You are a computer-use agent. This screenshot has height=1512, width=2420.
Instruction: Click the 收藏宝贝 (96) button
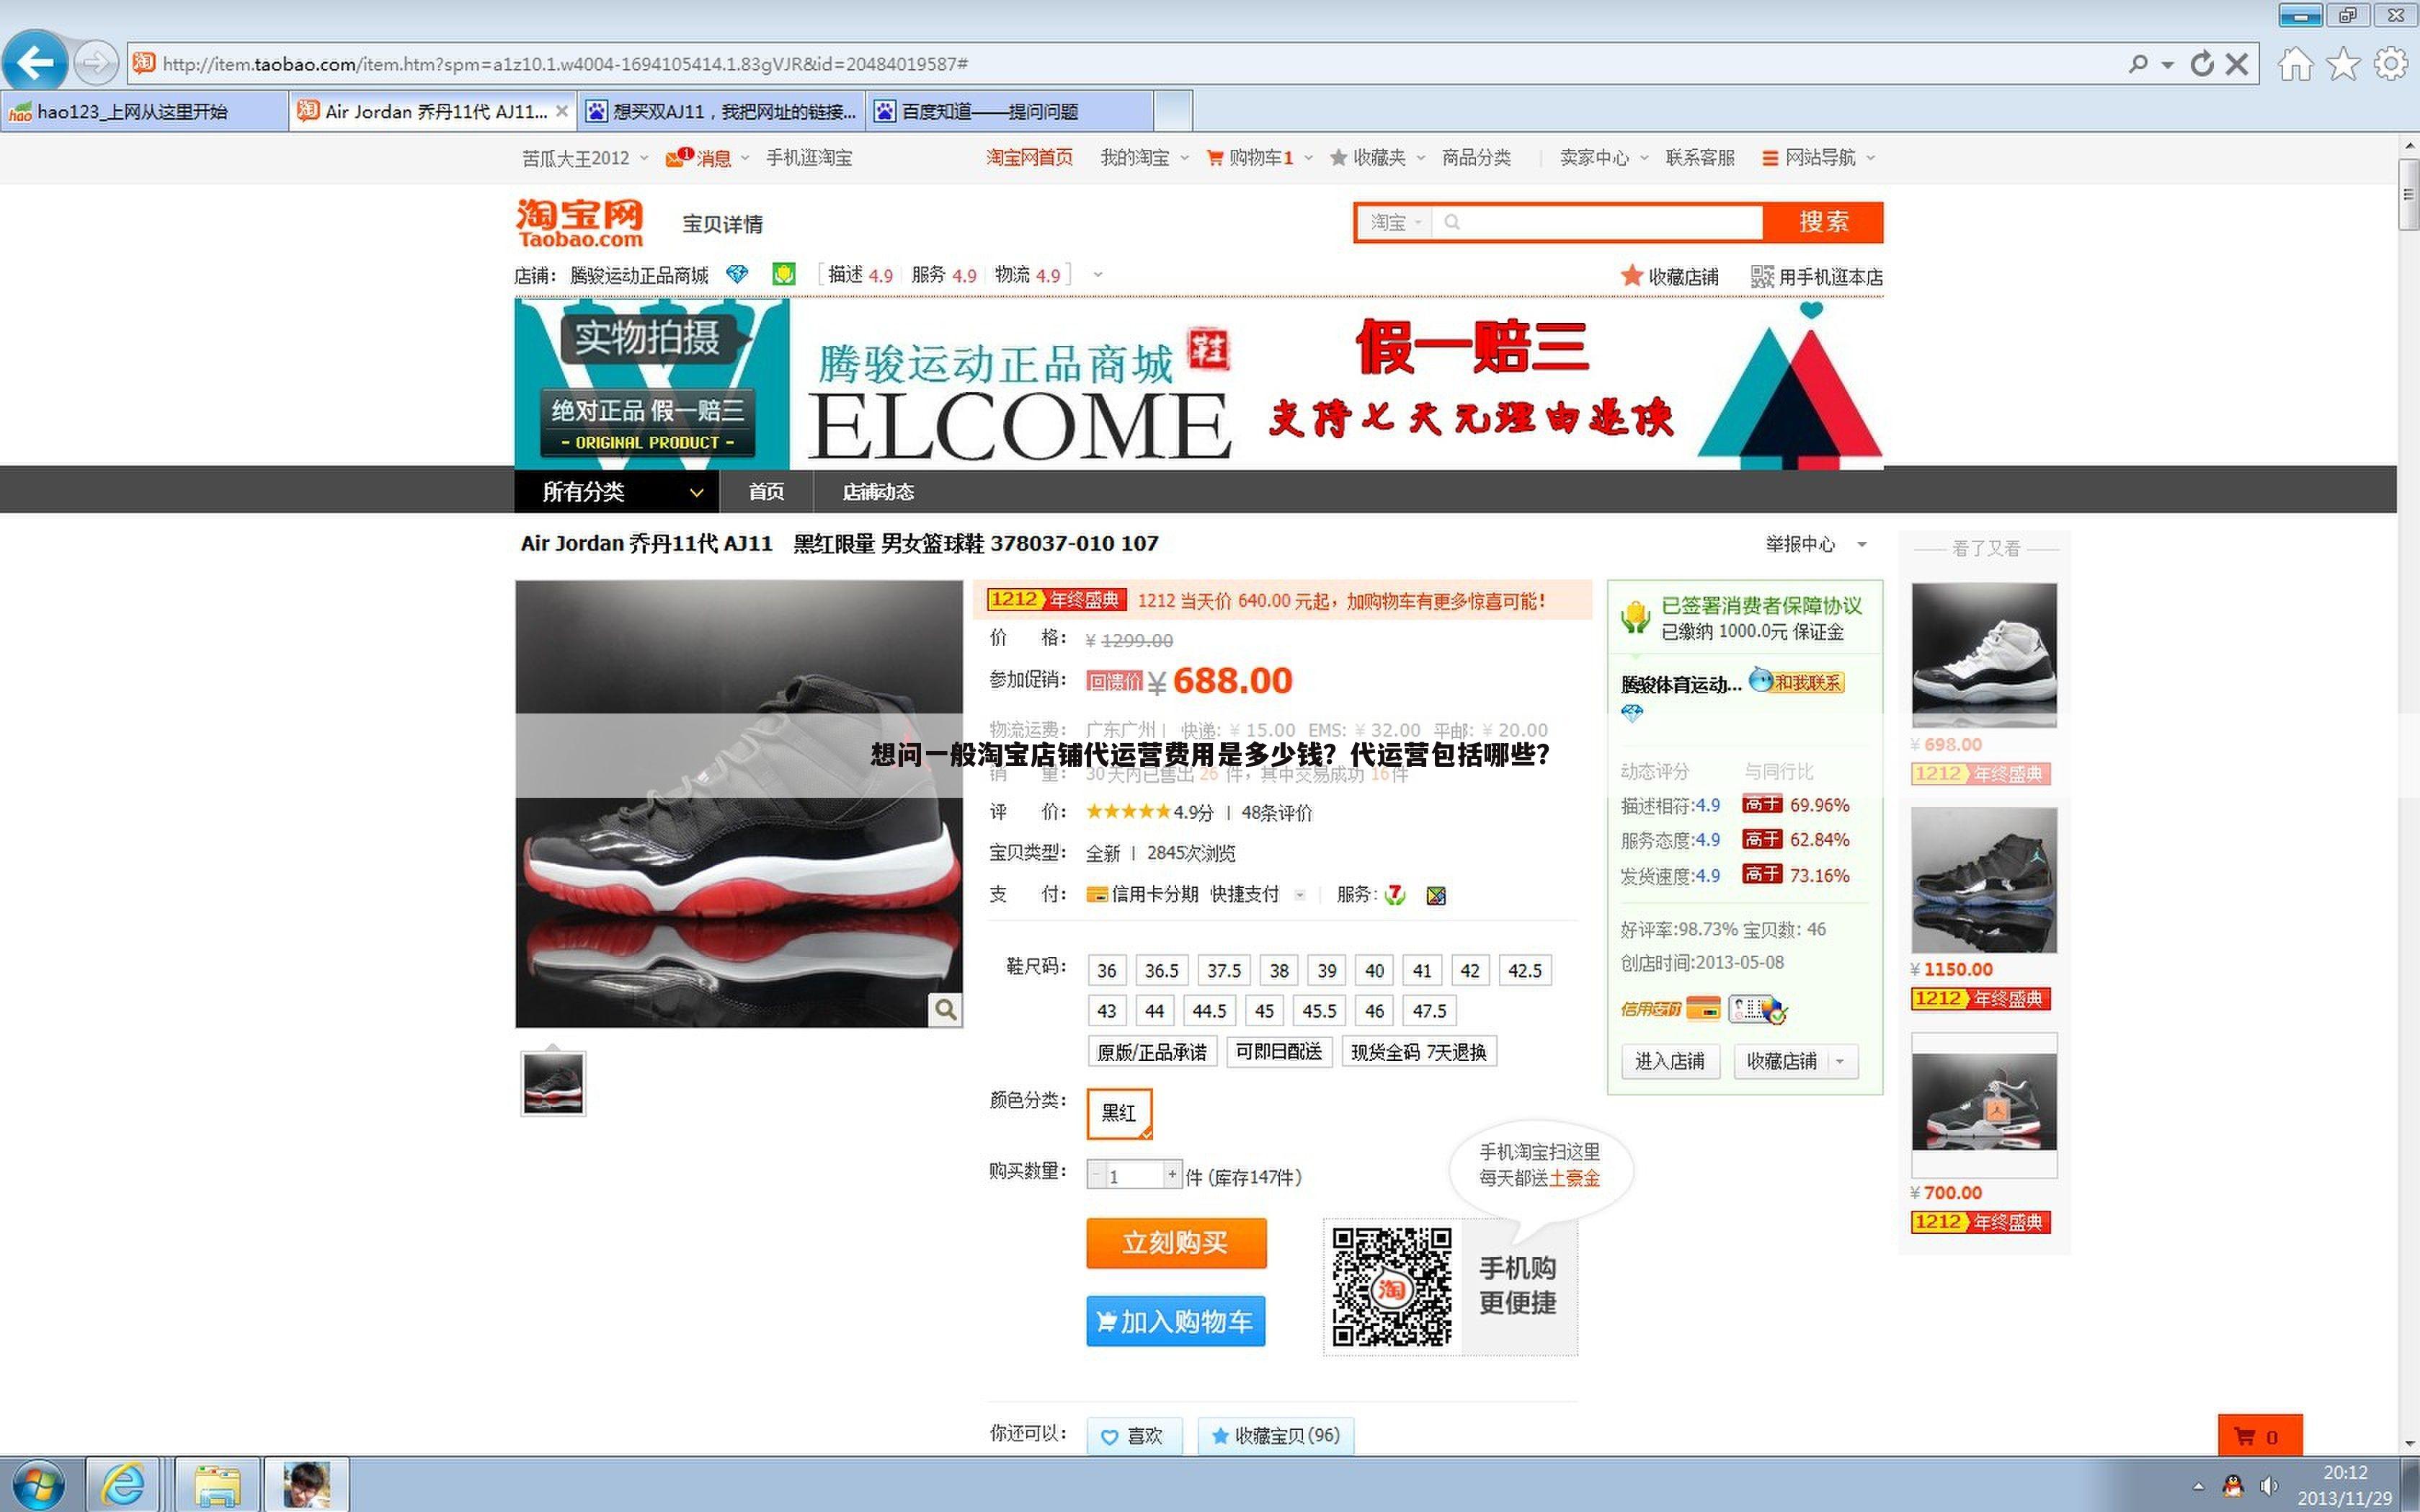(1275, 1436)
